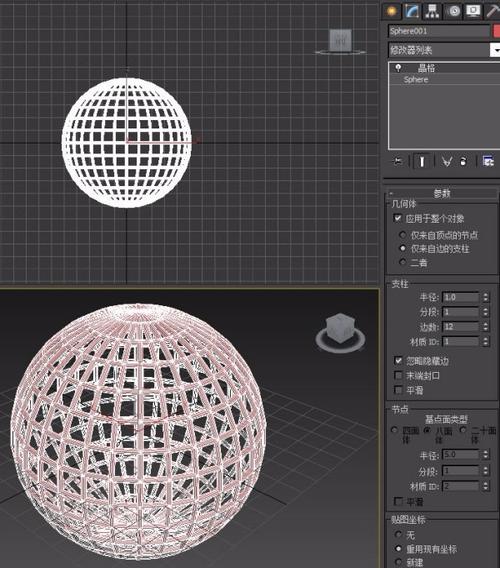Click the lattice sphere in the top viewport
The height and width of the screenshot is (568, 500).
(126, 143)
